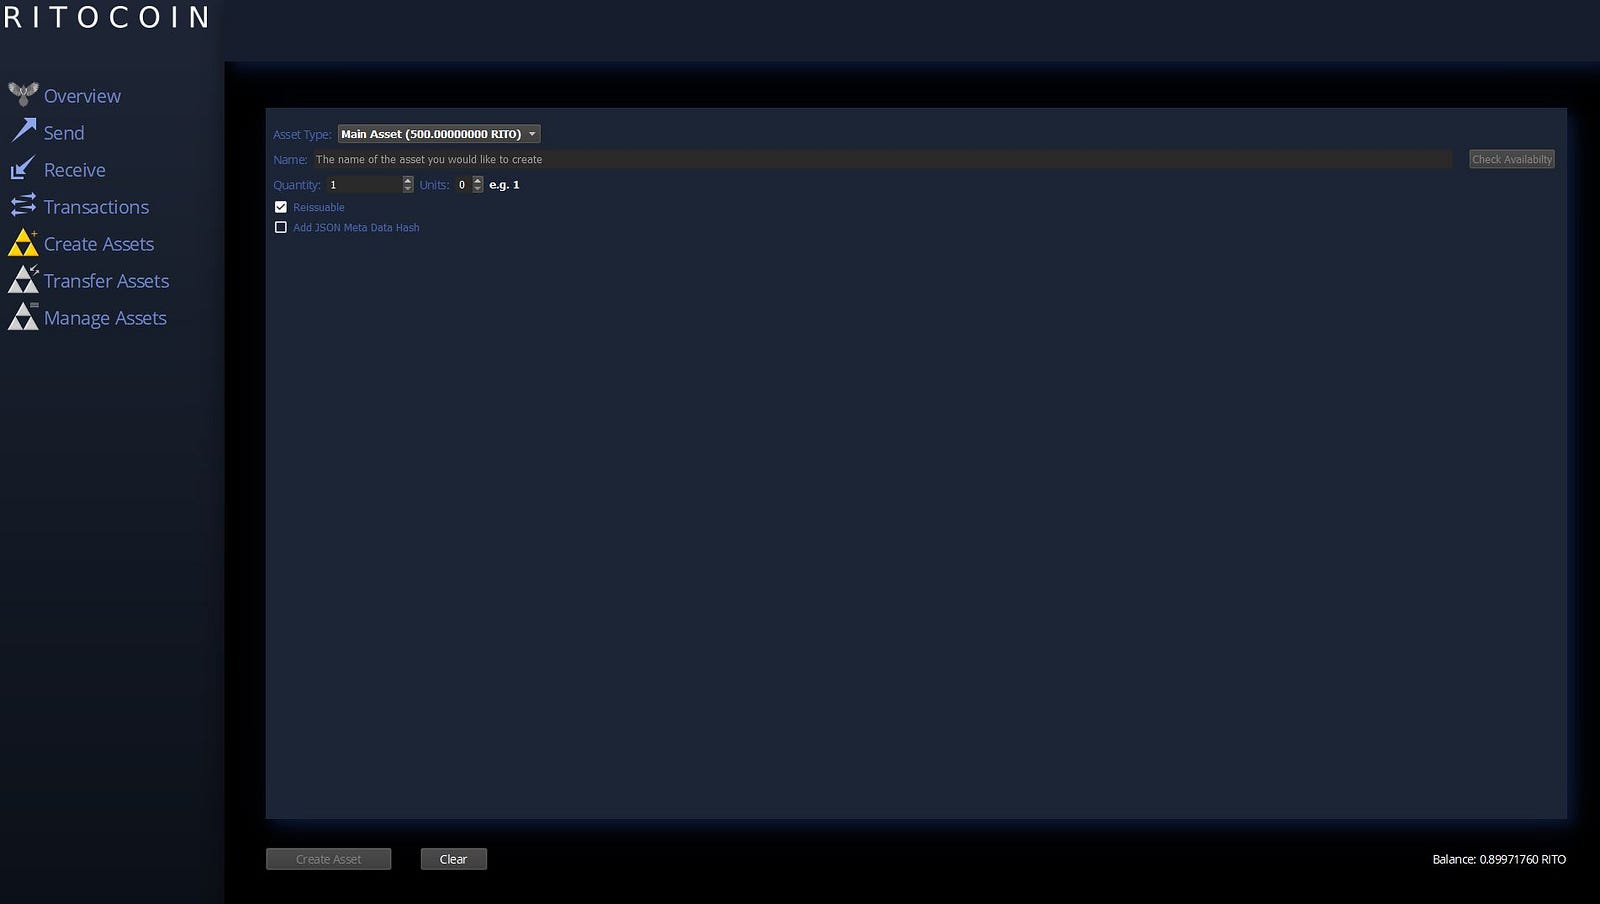The width and height of the screenshot is (1600, 904).
Task: Switch to the Receive section
Action: tap(75, 170)
